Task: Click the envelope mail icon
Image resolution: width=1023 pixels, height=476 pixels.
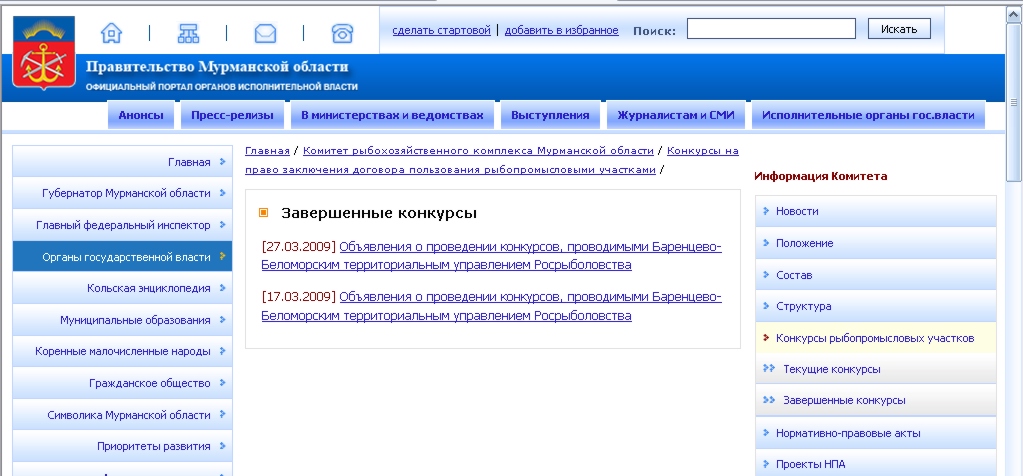Action: pos(265,33)
